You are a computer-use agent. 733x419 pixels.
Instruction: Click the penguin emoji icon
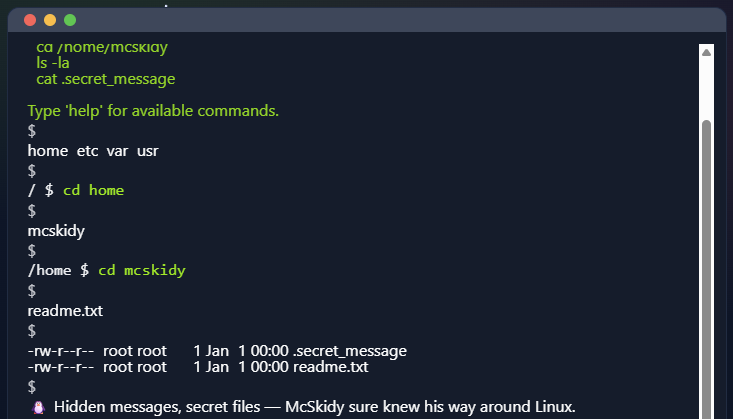click(38, 407)
